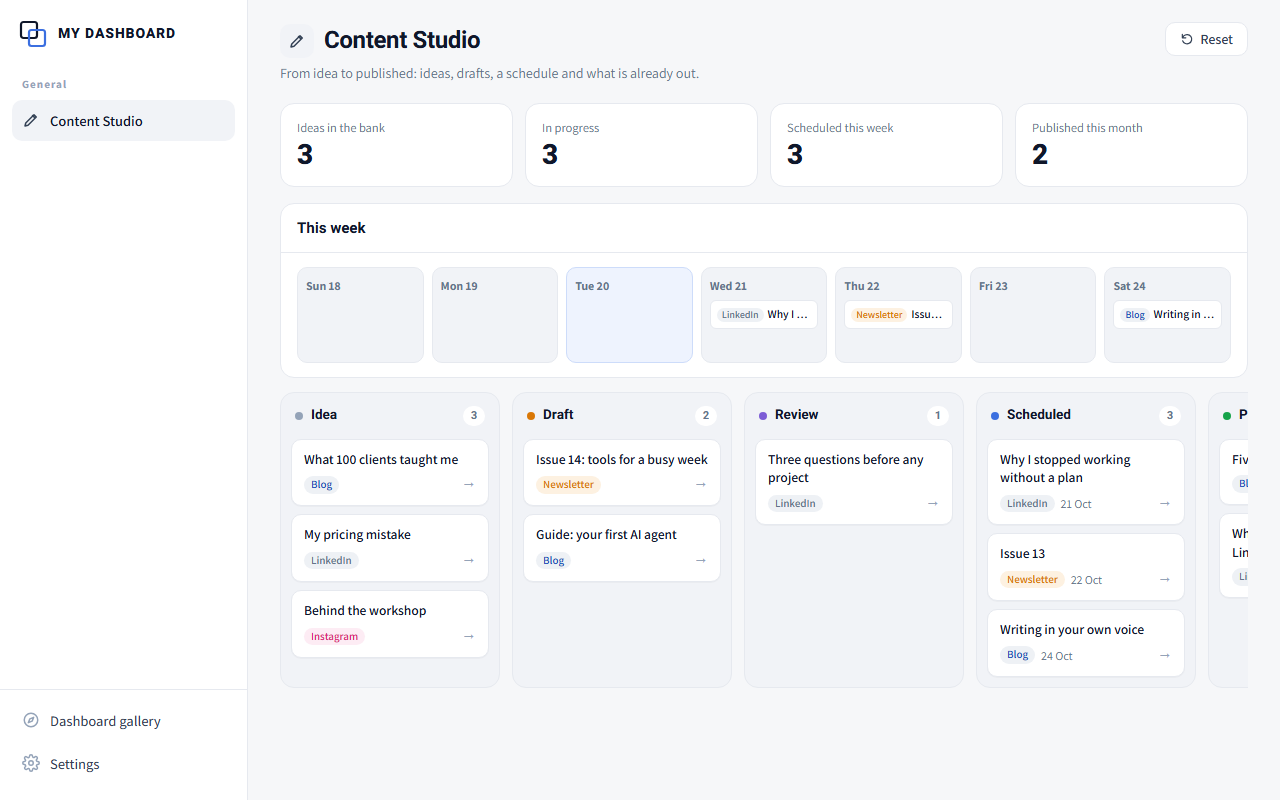This screenshot has width=1280, height=800.
Task: Click arrow on 'Behind the workshop' card
Action: [469, 637]
